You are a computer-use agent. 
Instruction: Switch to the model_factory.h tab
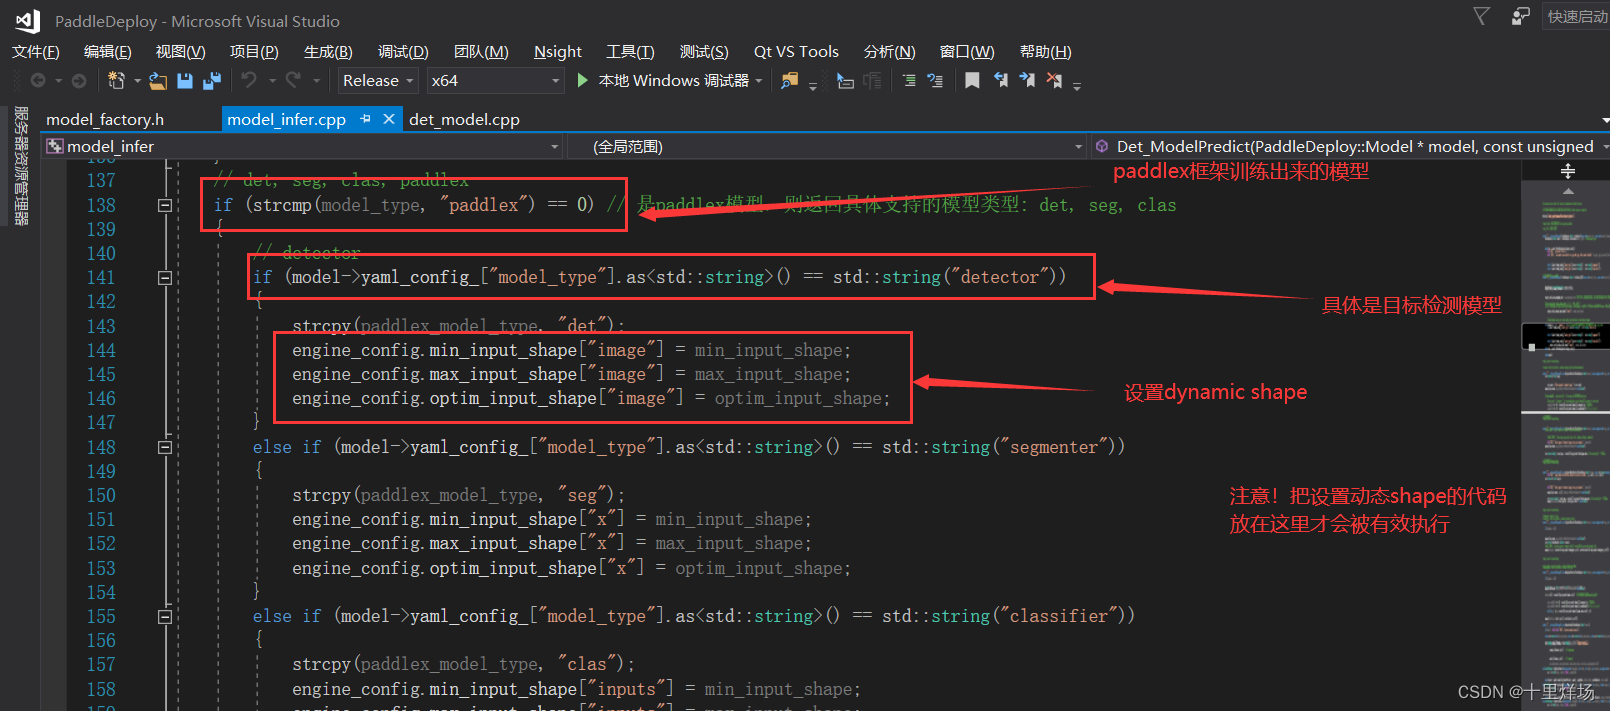pos(105,119)
